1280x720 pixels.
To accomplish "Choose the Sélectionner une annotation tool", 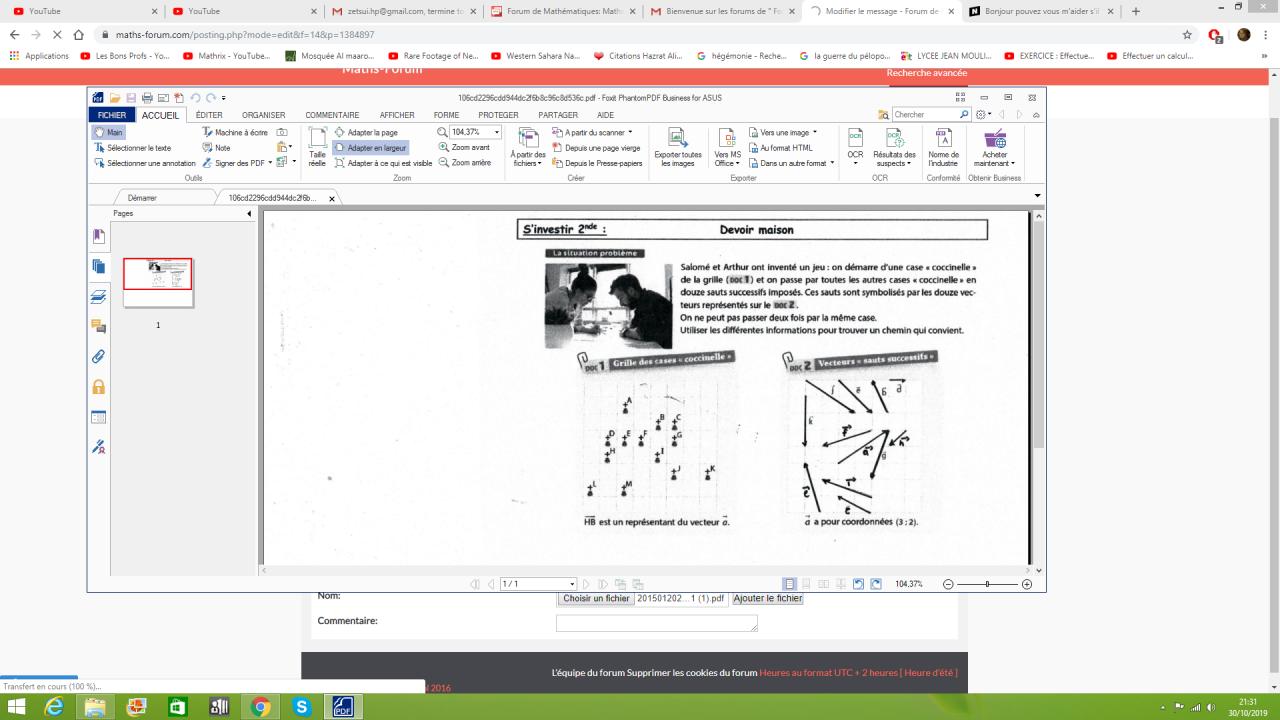I will pyautogui.click(x=144, y=163).
